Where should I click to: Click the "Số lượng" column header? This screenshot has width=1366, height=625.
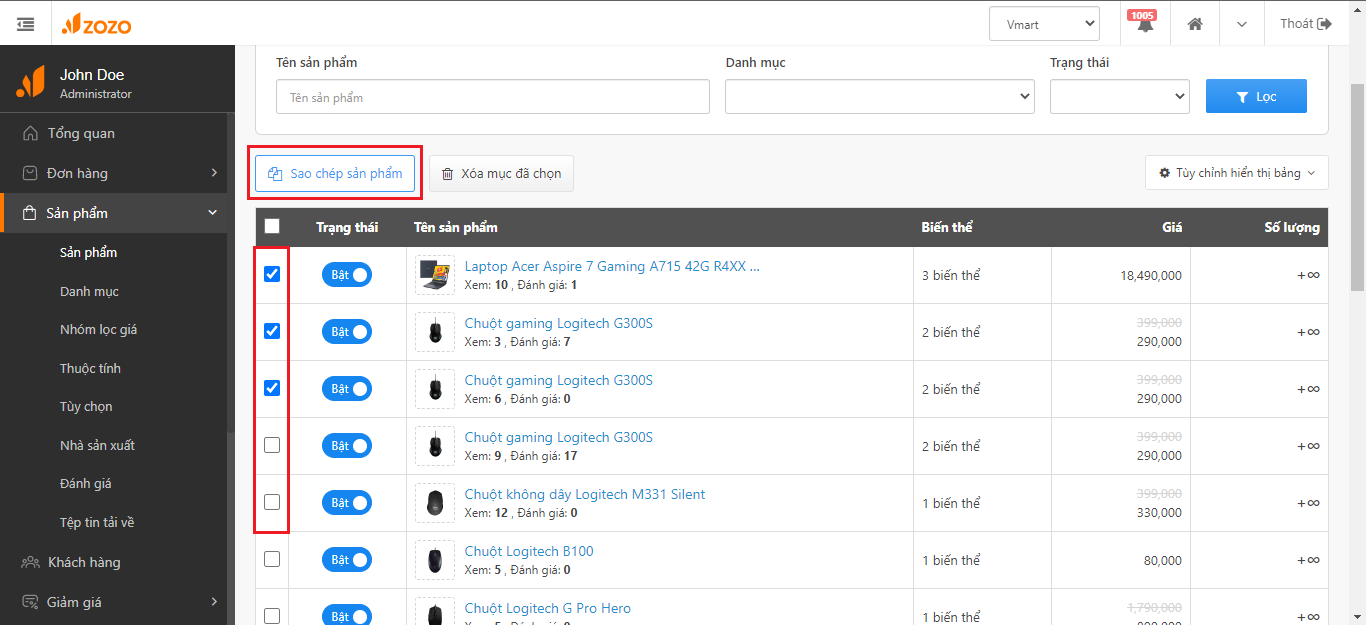1292,227
